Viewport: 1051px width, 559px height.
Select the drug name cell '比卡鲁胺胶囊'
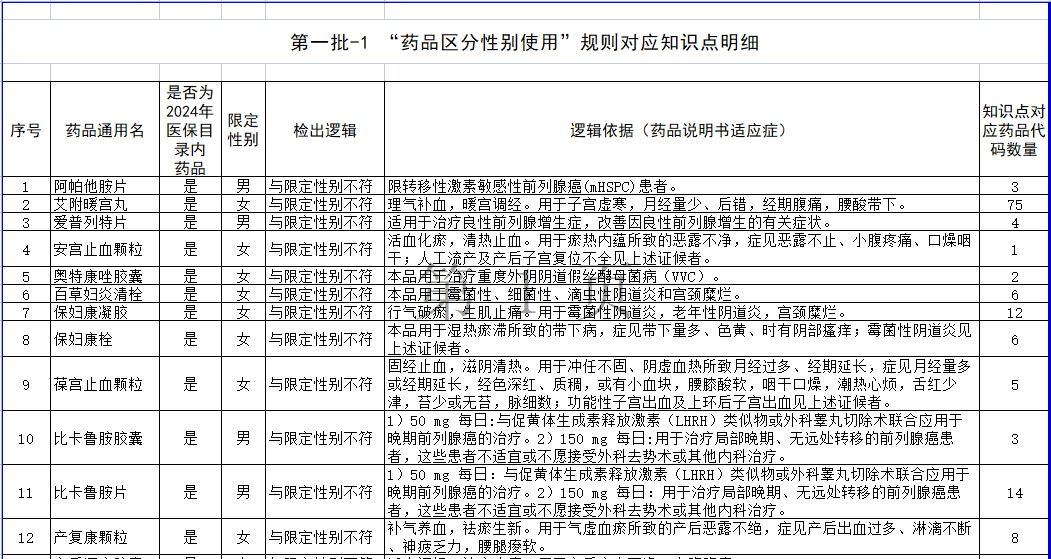pos(105,438)
